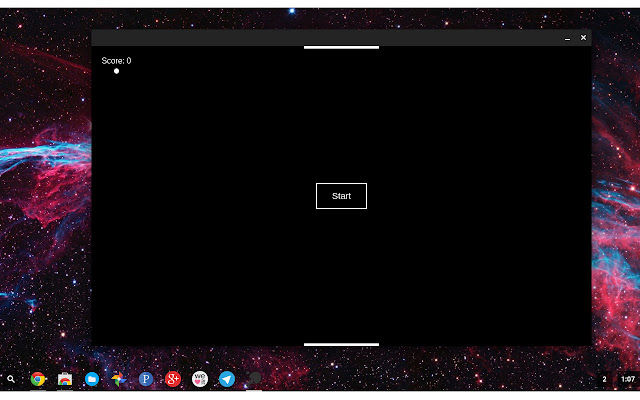Click the ping-pong paddle game icon in the shelf

[x=253, y=379]
